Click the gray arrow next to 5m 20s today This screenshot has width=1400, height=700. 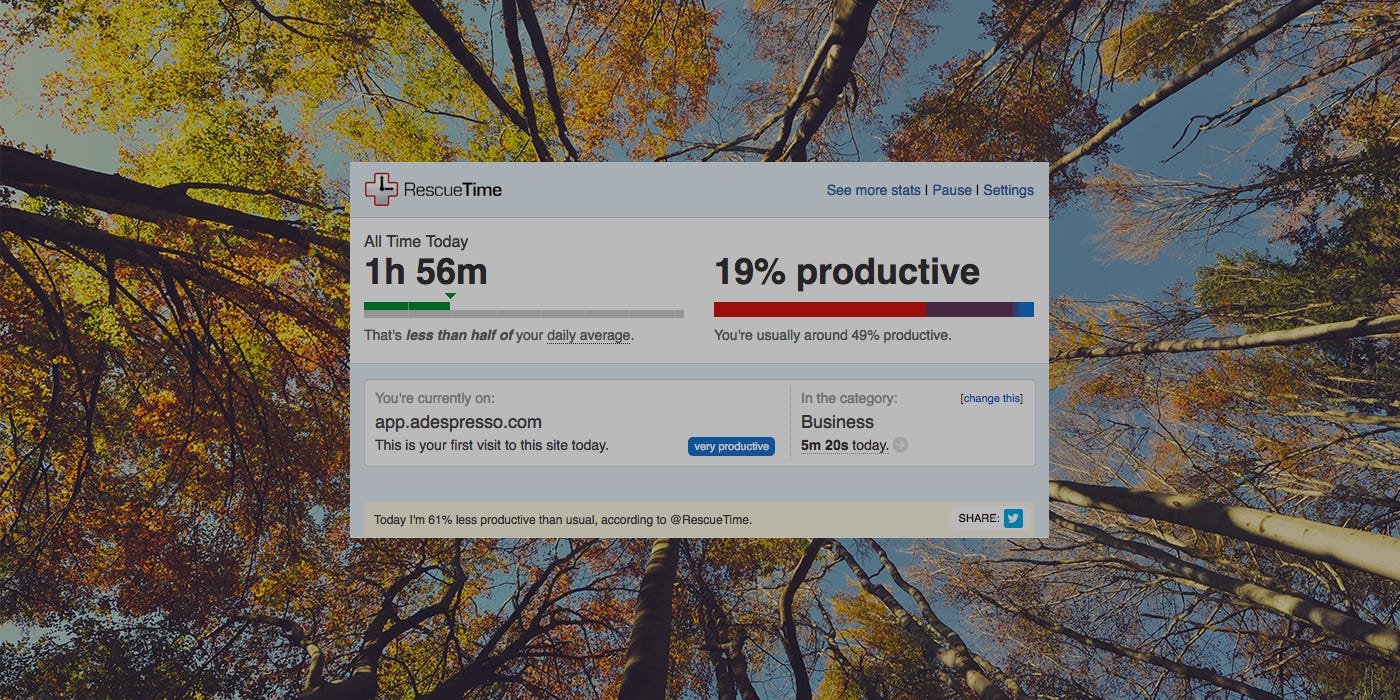(x=900, y=445)
